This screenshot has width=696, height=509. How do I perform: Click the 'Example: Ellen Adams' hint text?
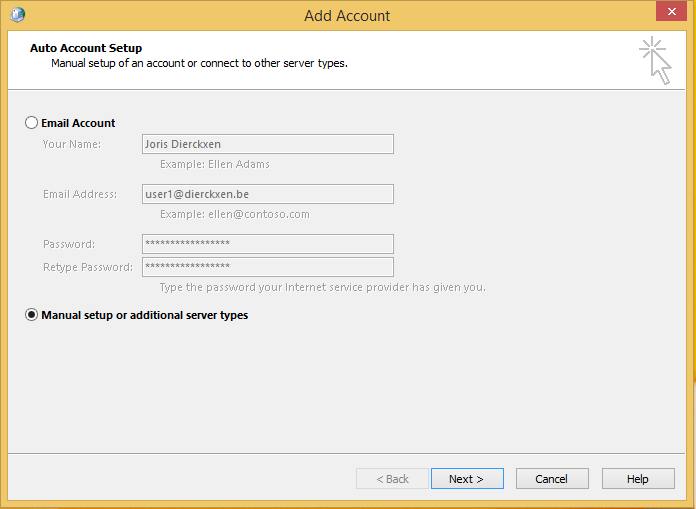(214, 164)
